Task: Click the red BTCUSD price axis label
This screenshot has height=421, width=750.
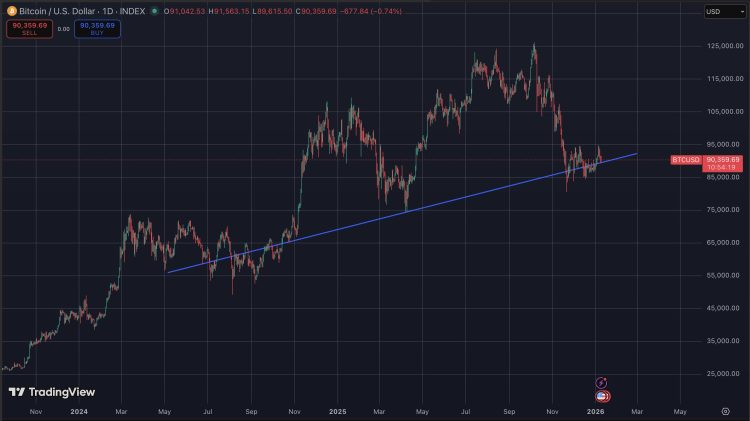Action: (x=686, y=160)
